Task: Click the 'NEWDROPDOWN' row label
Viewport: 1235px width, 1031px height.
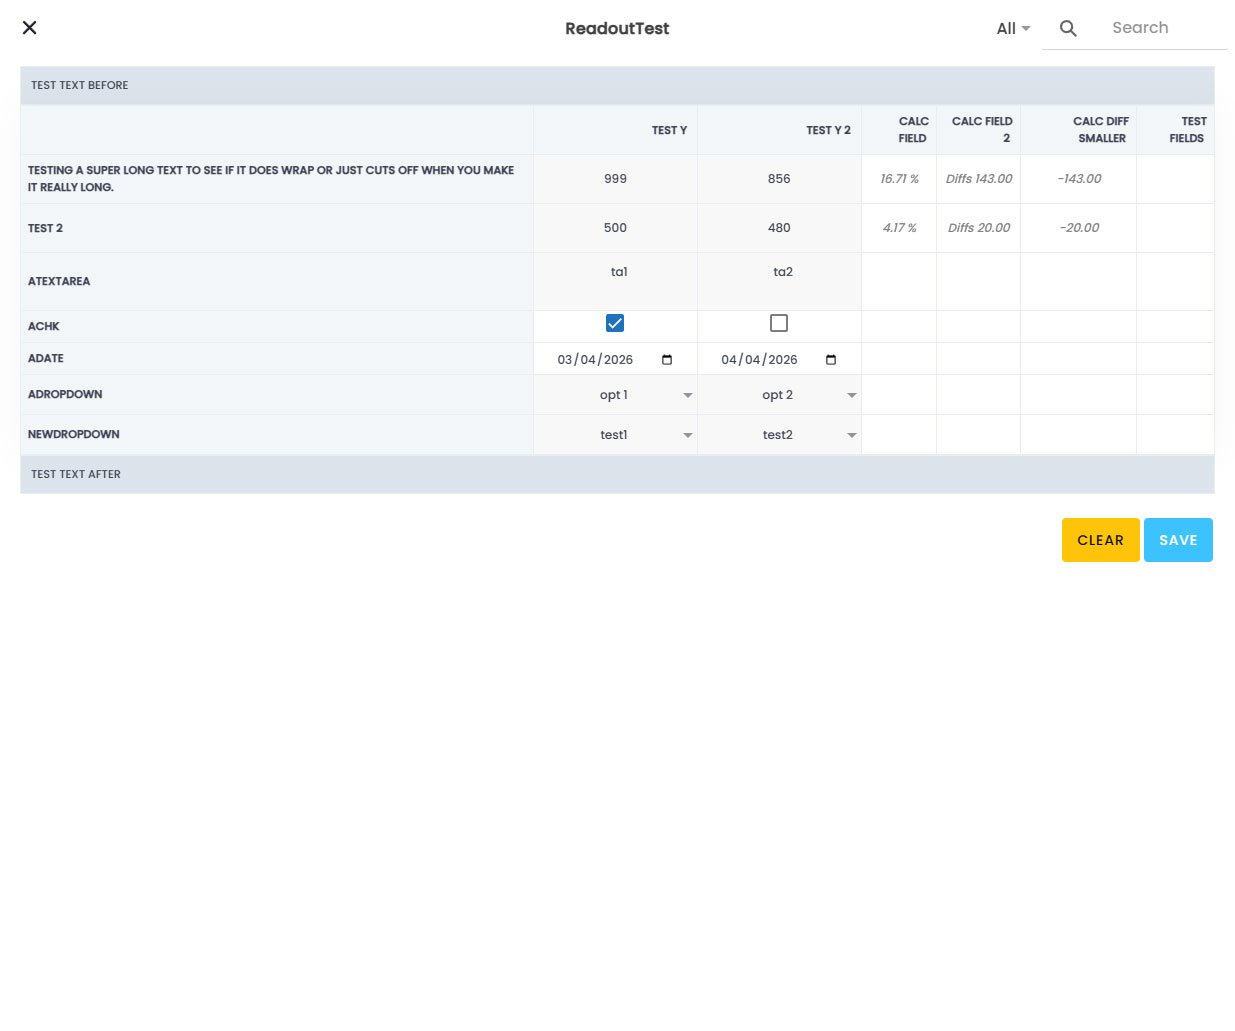Action: tap(74, 434)
